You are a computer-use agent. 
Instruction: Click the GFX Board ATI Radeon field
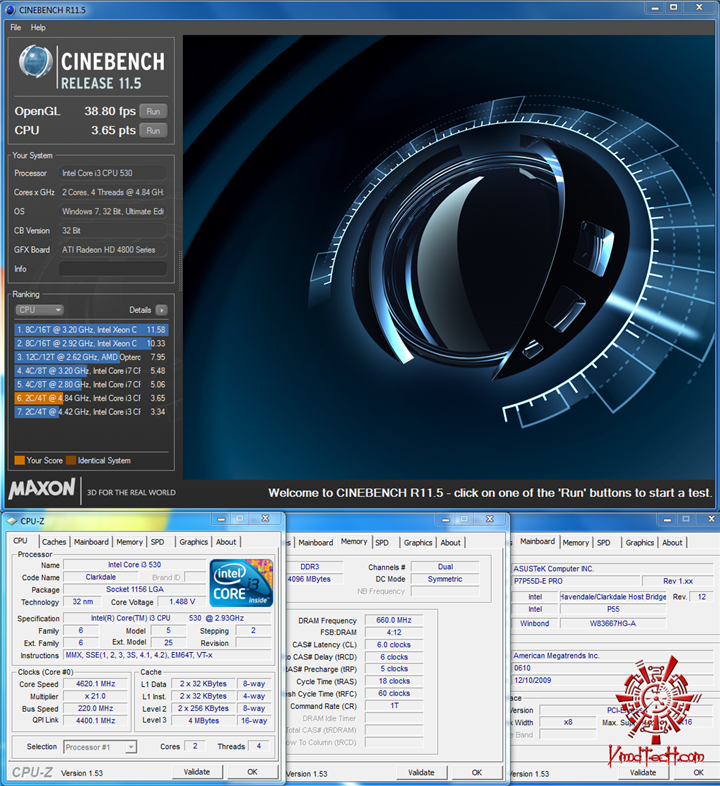[x=113, y=250]
